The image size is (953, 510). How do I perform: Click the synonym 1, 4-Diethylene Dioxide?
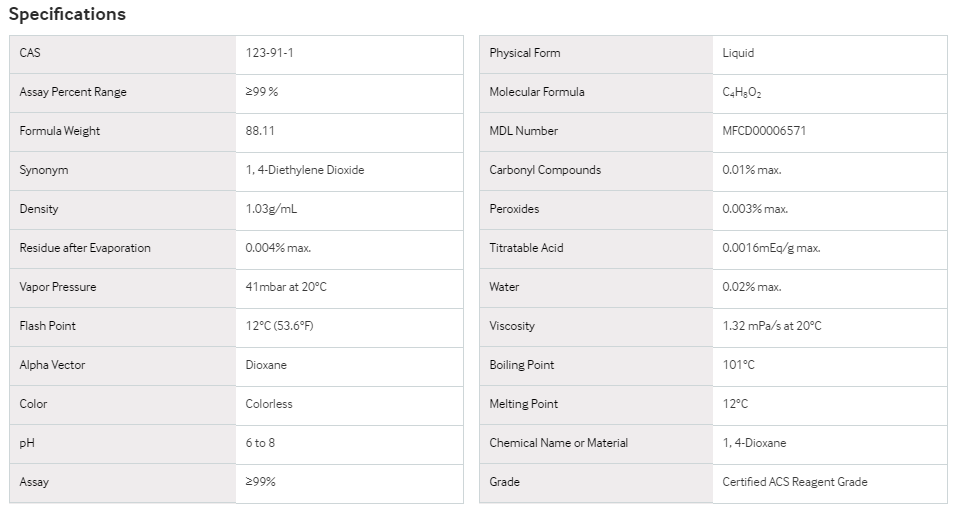(x=304, y=170)
